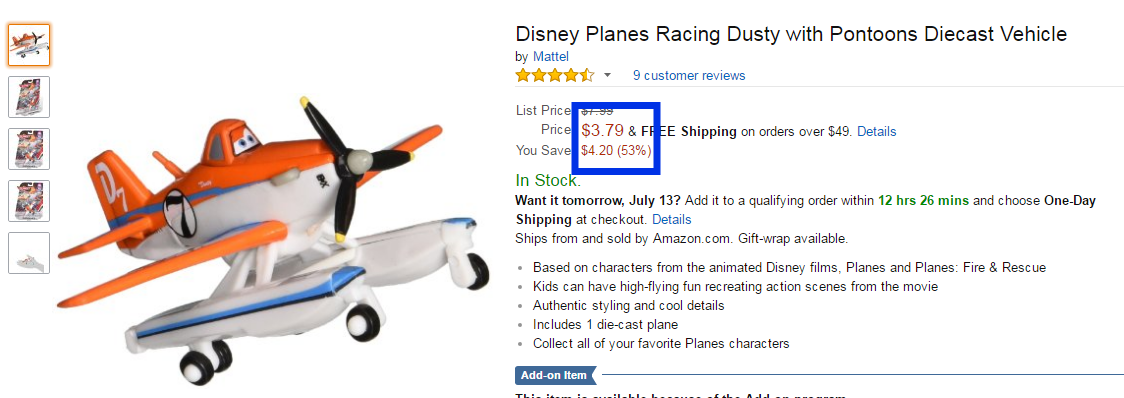
Task: Click the 'Includes 1 die-cast plane' bullet
Action: coord(606,324)
